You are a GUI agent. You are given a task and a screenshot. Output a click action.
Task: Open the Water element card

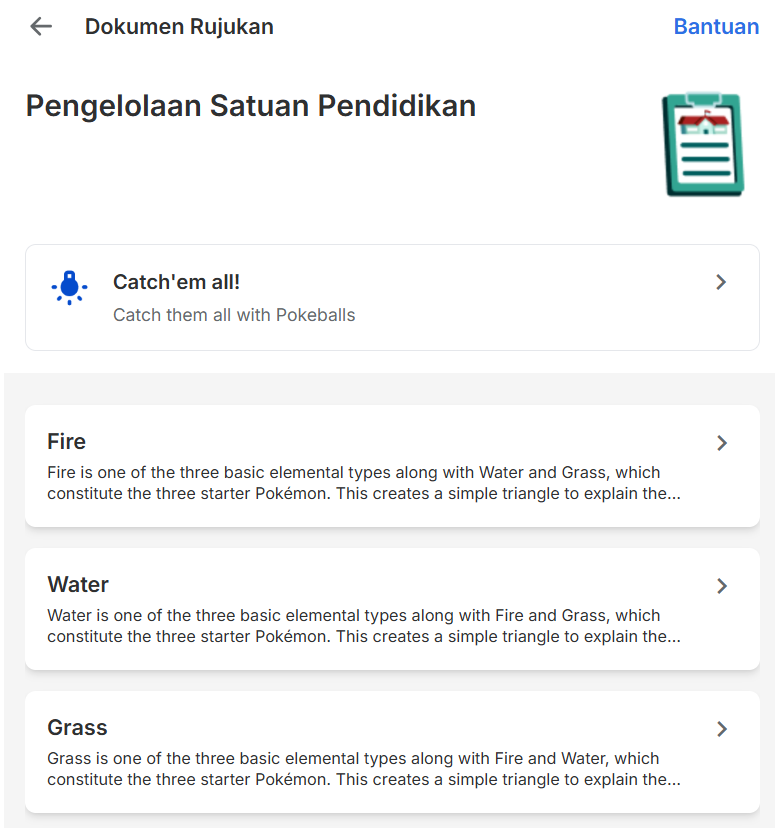pyautogui.click(x=392, y=608)
